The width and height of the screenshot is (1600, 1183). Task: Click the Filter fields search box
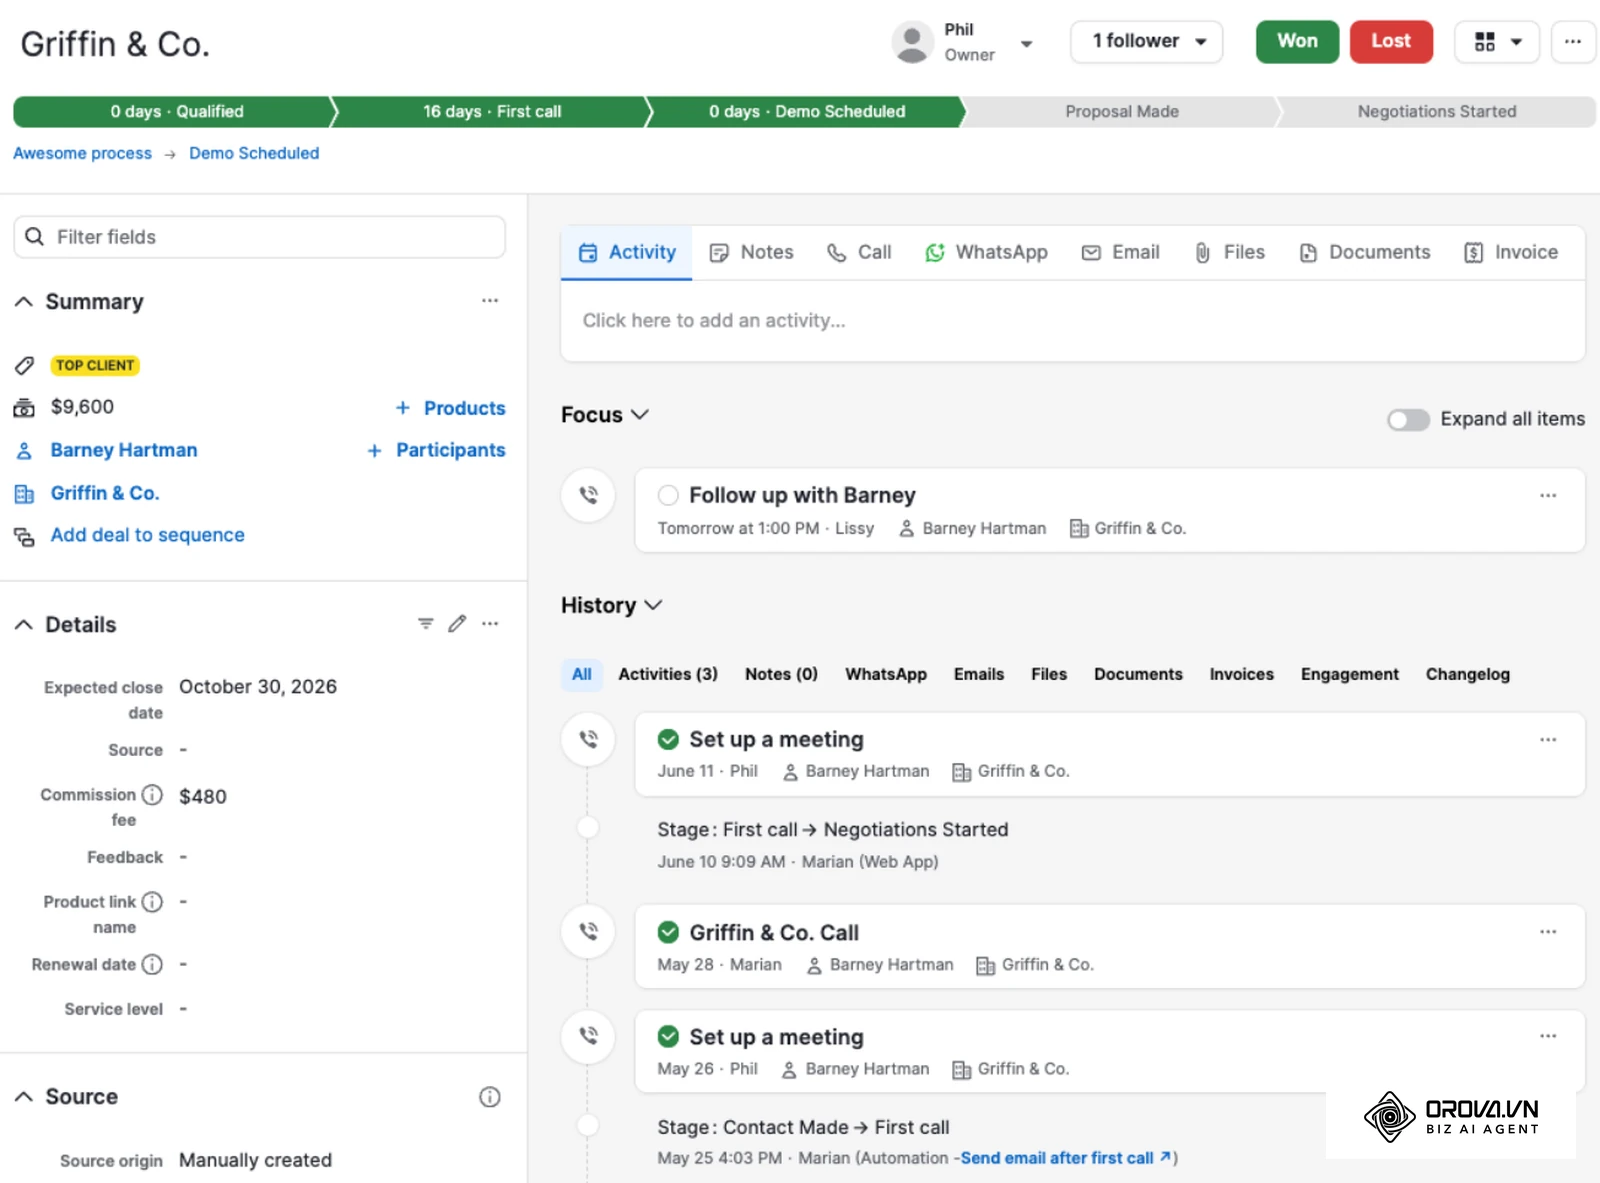pos(259,237)
